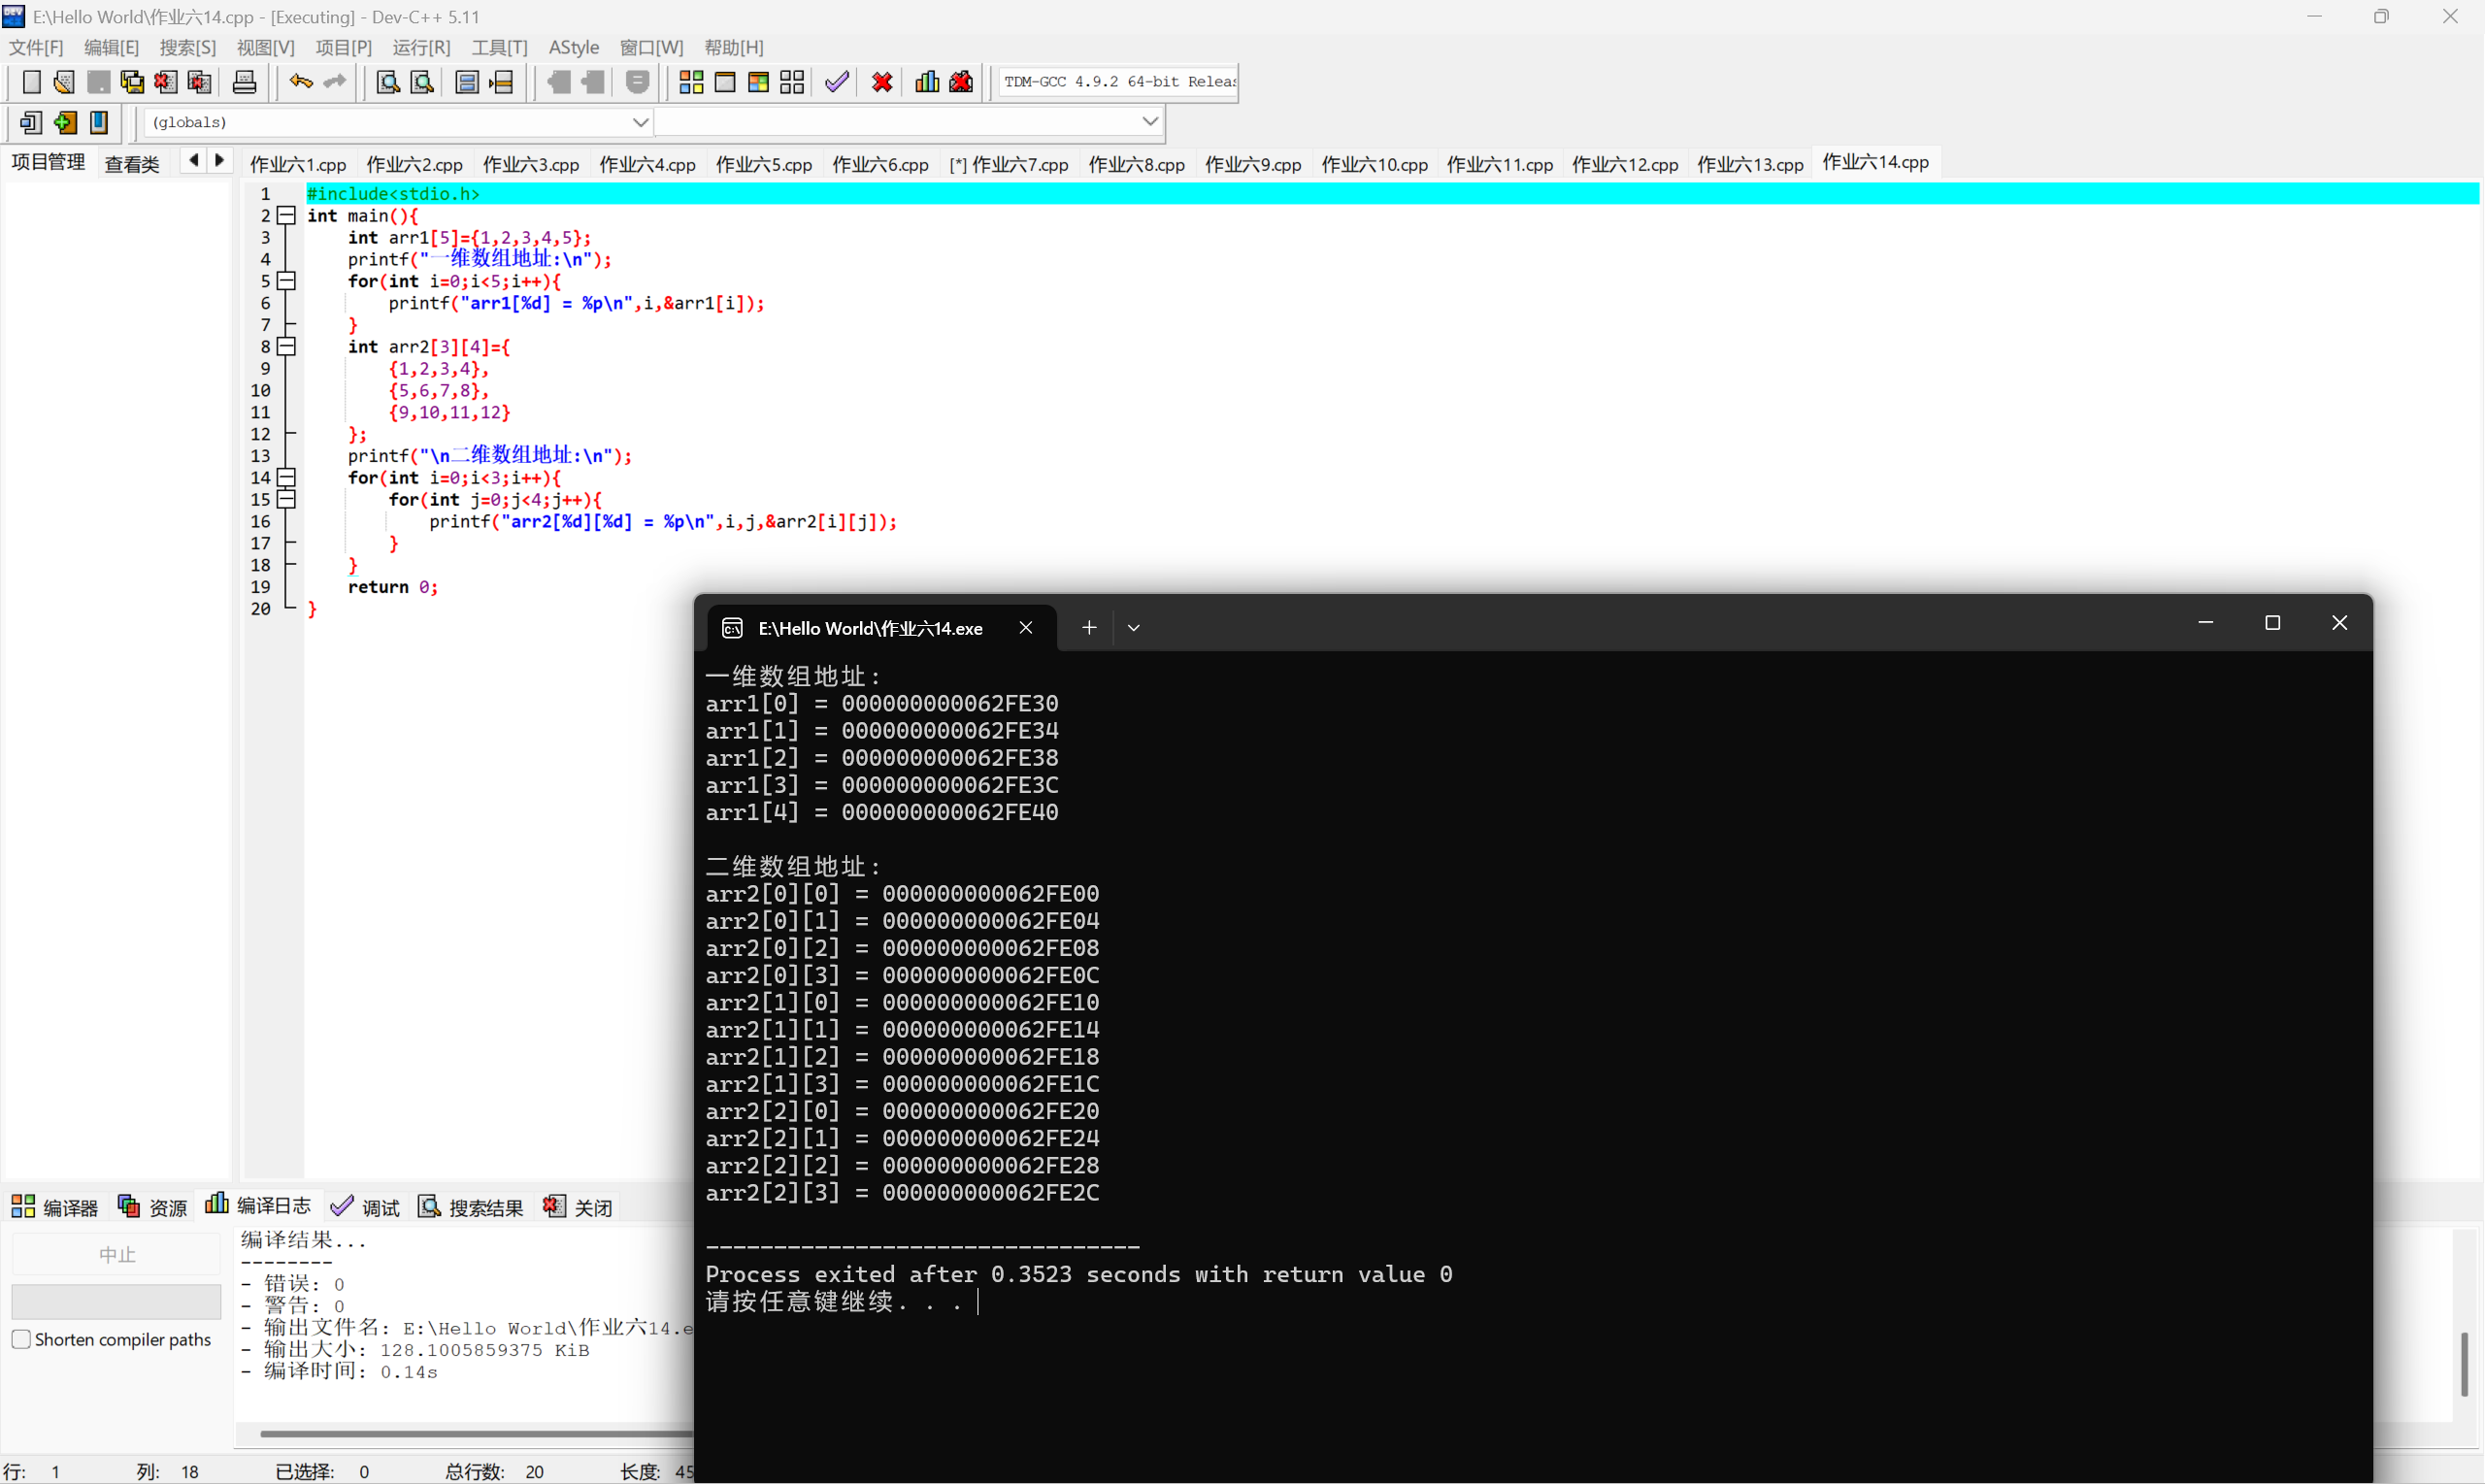Viewport: 2485px width, 1484px height.
Task: Click the 关闭 button in bottom panel
Action: (578, 1207)
